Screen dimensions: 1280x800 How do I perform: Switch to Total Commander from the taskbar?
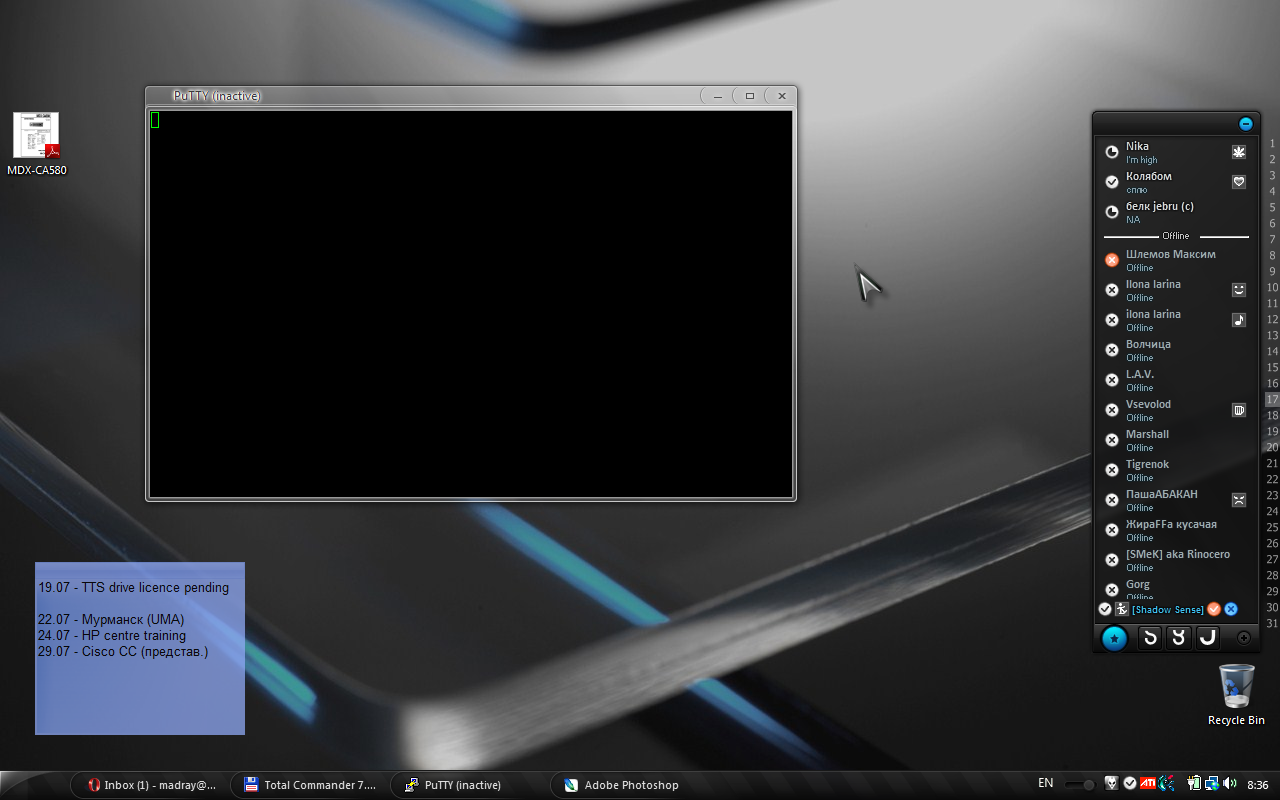pos(311,785)
